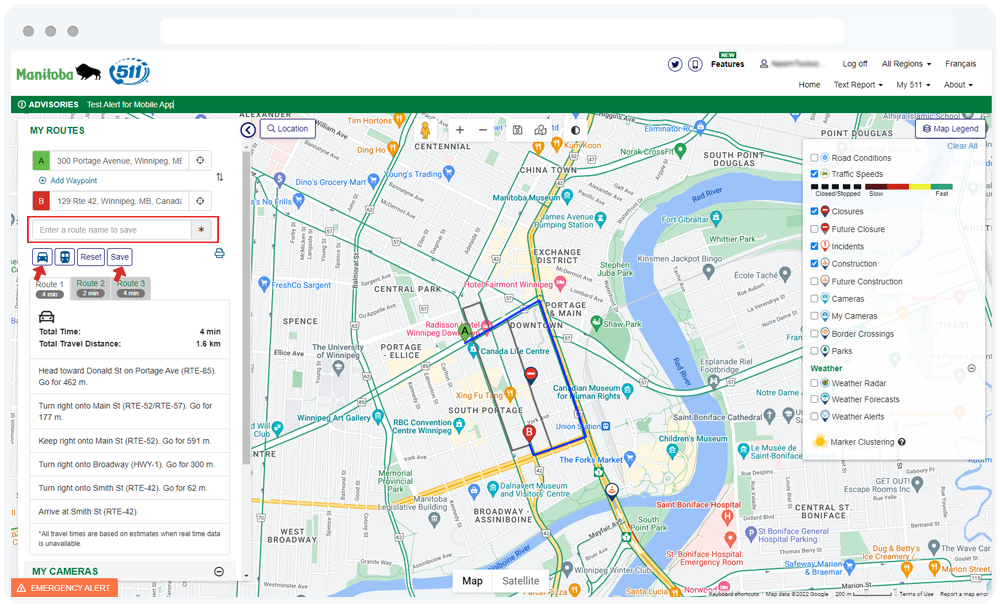Uncheck the Traffic Speeds layer
1000x609 pixels.
pos(814,173)
